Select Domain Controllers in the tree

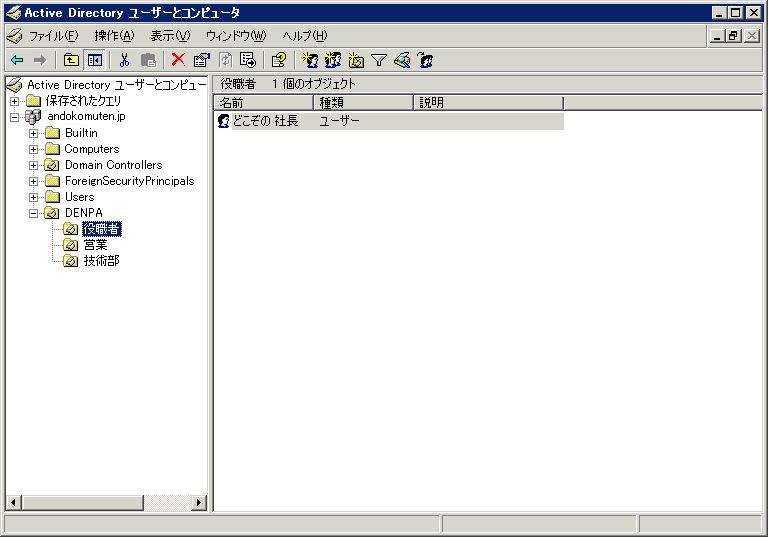tap(114, 165)
